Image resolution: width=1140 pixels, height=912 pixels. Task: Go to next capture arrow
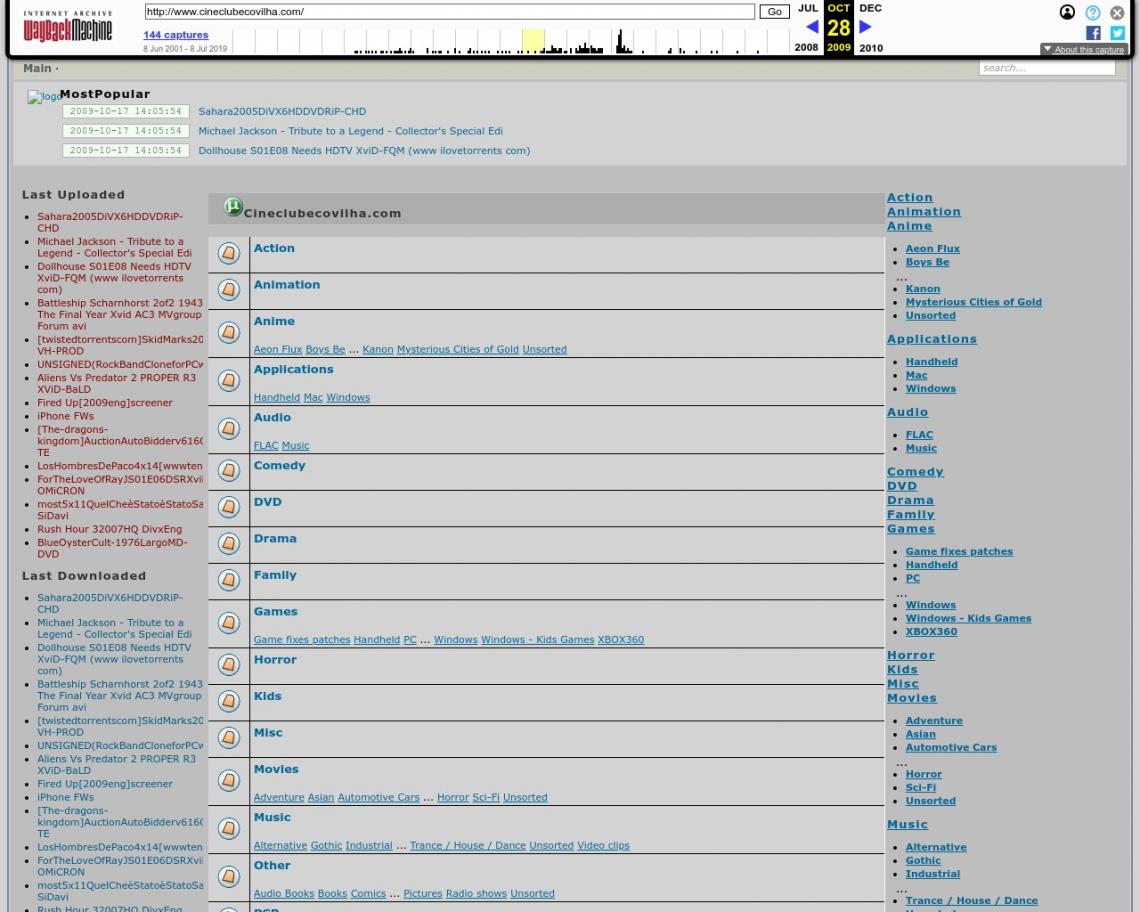pyautogui.click(x=865, y=27)
